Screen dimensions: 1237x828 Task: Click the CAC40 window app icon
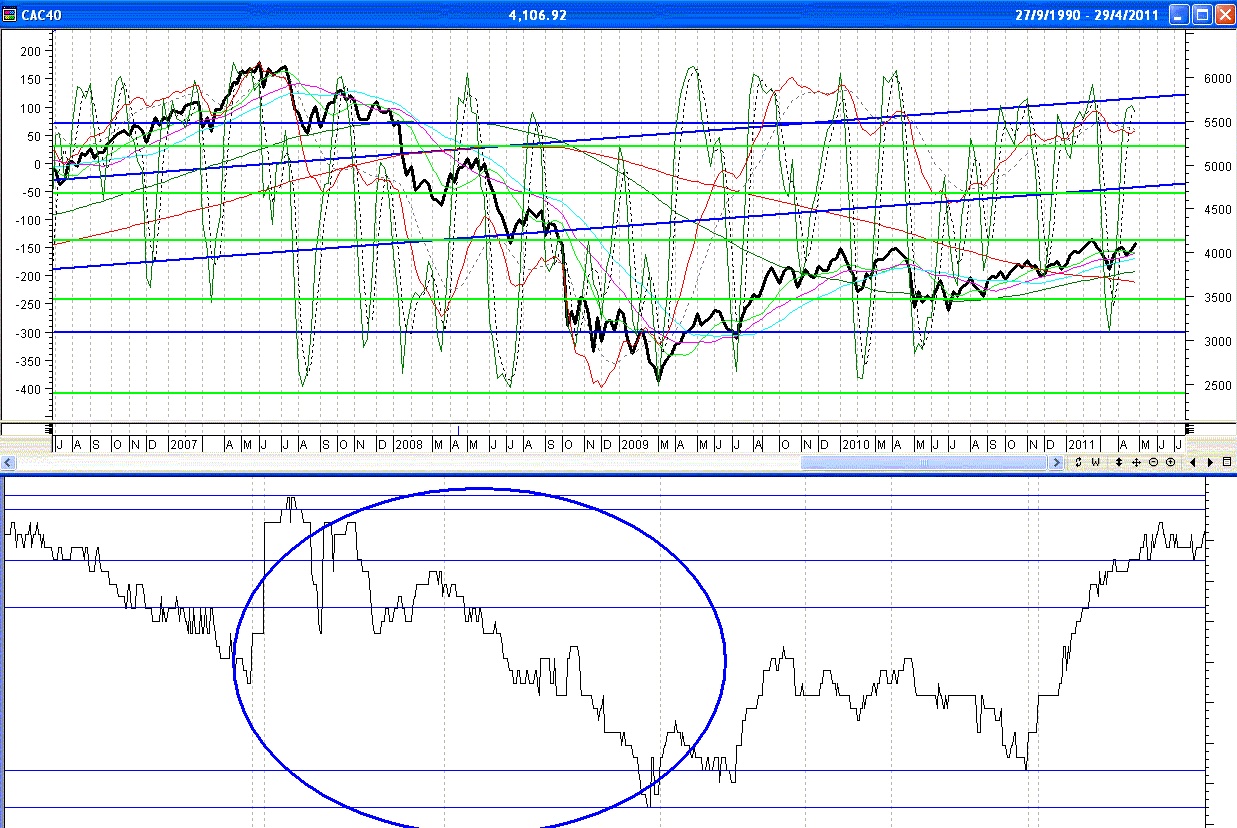click(x=11, y=14)
